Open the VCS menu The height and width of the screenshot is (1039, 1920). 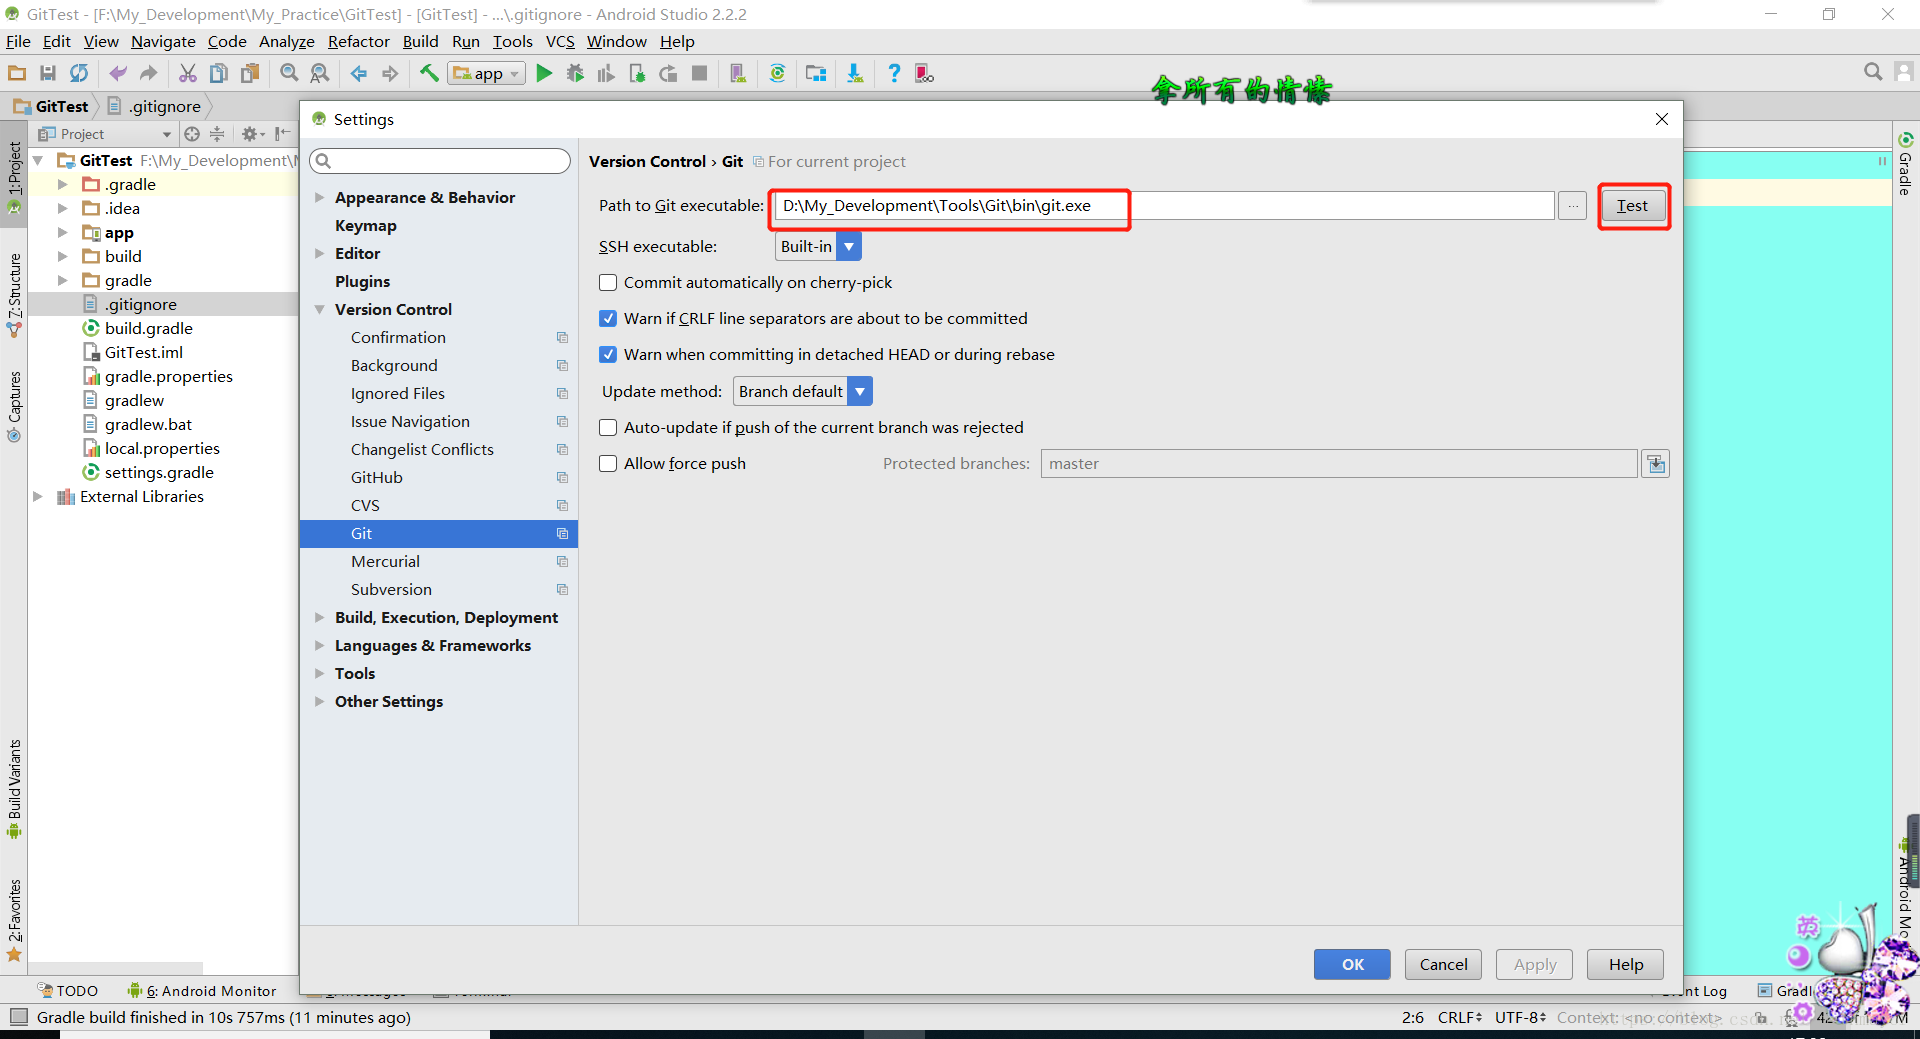pos(560,42)
